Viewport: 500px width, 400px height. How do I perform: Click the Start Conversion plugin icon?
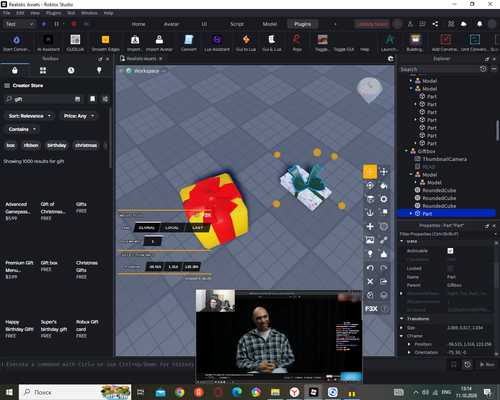pos(16,43)
